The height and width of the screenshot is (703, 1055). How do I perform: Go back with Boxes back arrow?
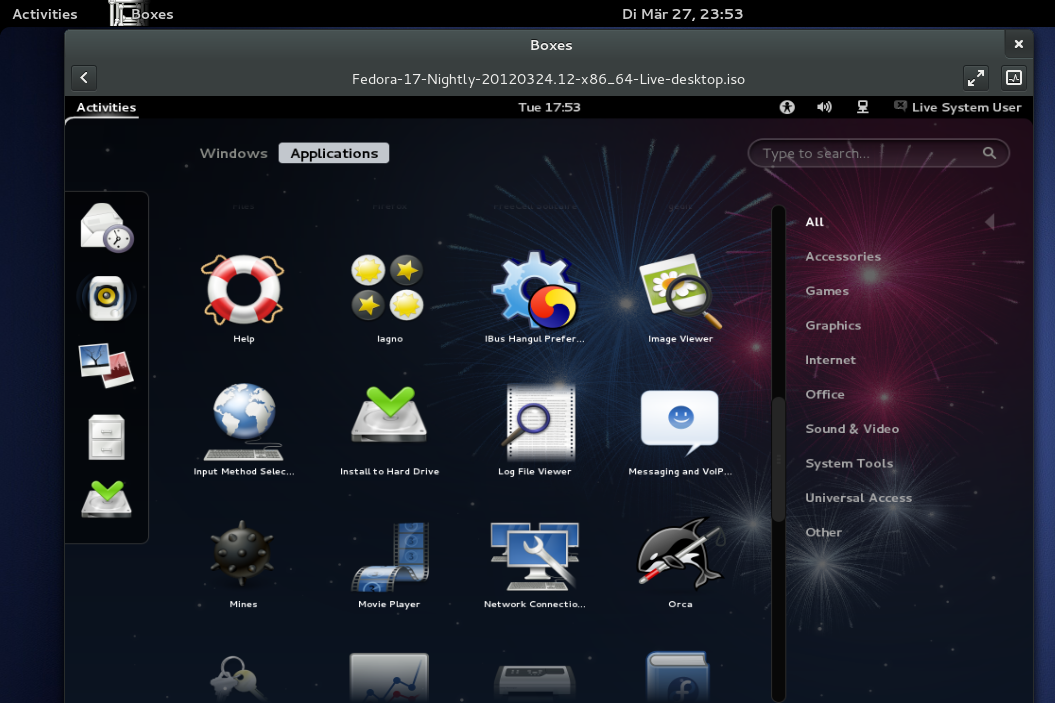click(x=84, y=78)
